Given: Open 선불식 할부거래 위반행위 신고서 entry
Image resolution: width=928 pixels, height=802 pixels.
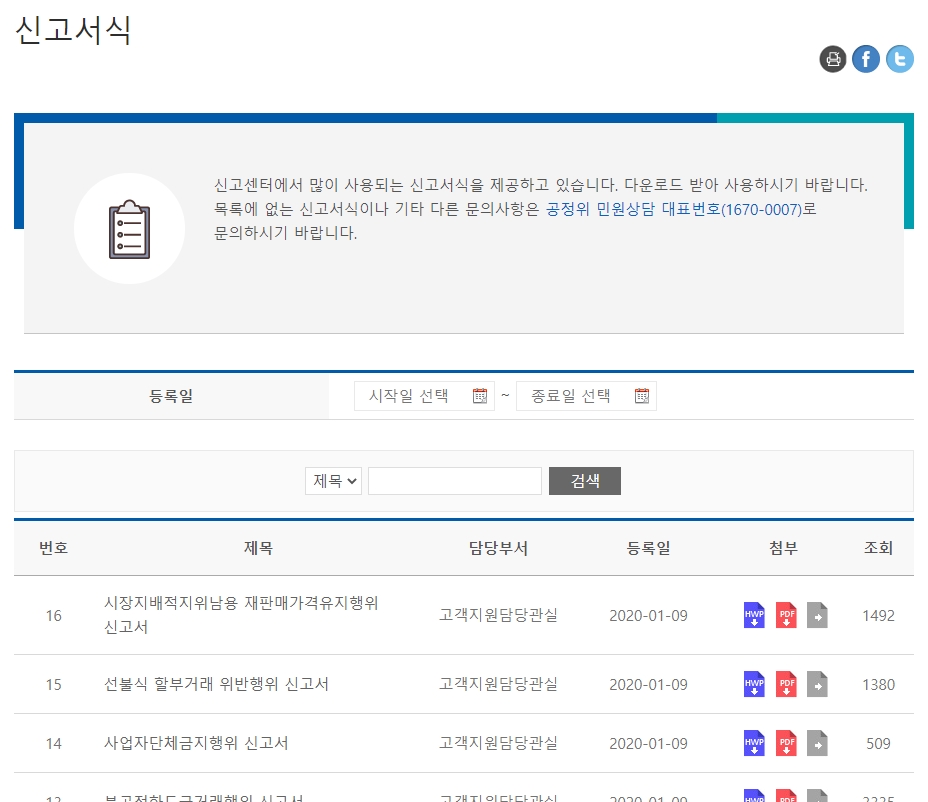Looking at the screenshot, I should [x=218, y=684].
